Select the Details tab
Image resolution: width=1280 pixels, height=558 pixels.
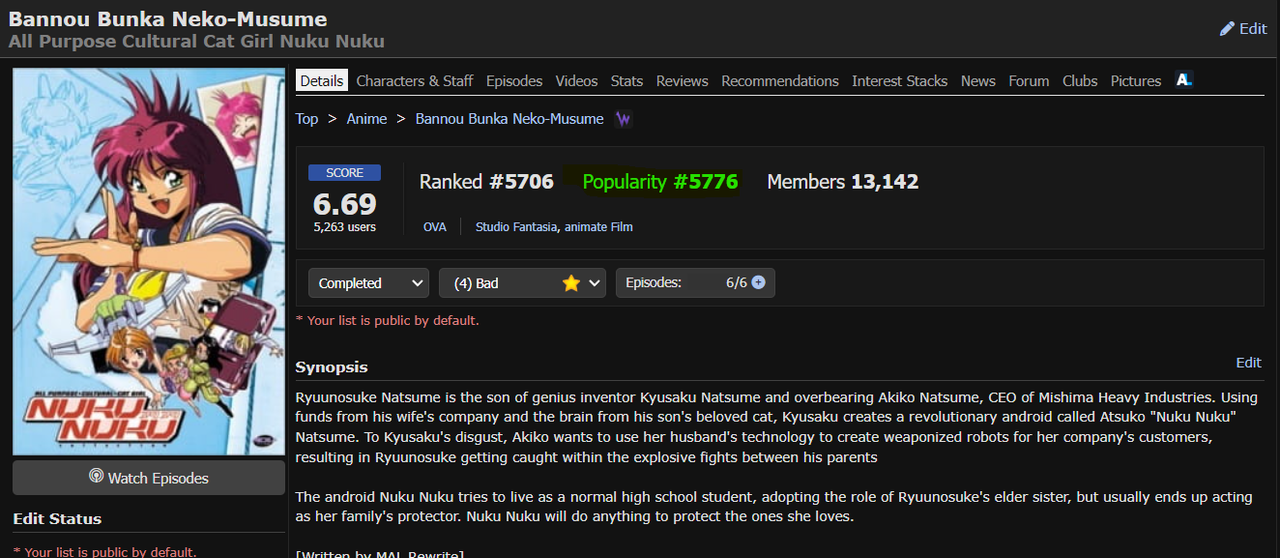322,81
